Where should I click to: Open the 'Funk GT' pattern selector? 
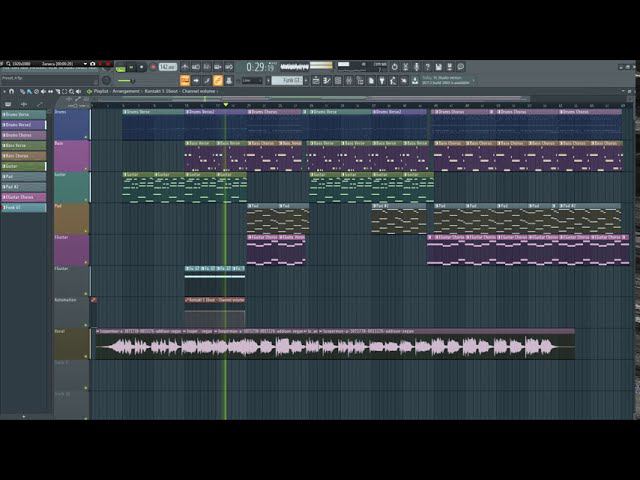click(x=288, y=80)
